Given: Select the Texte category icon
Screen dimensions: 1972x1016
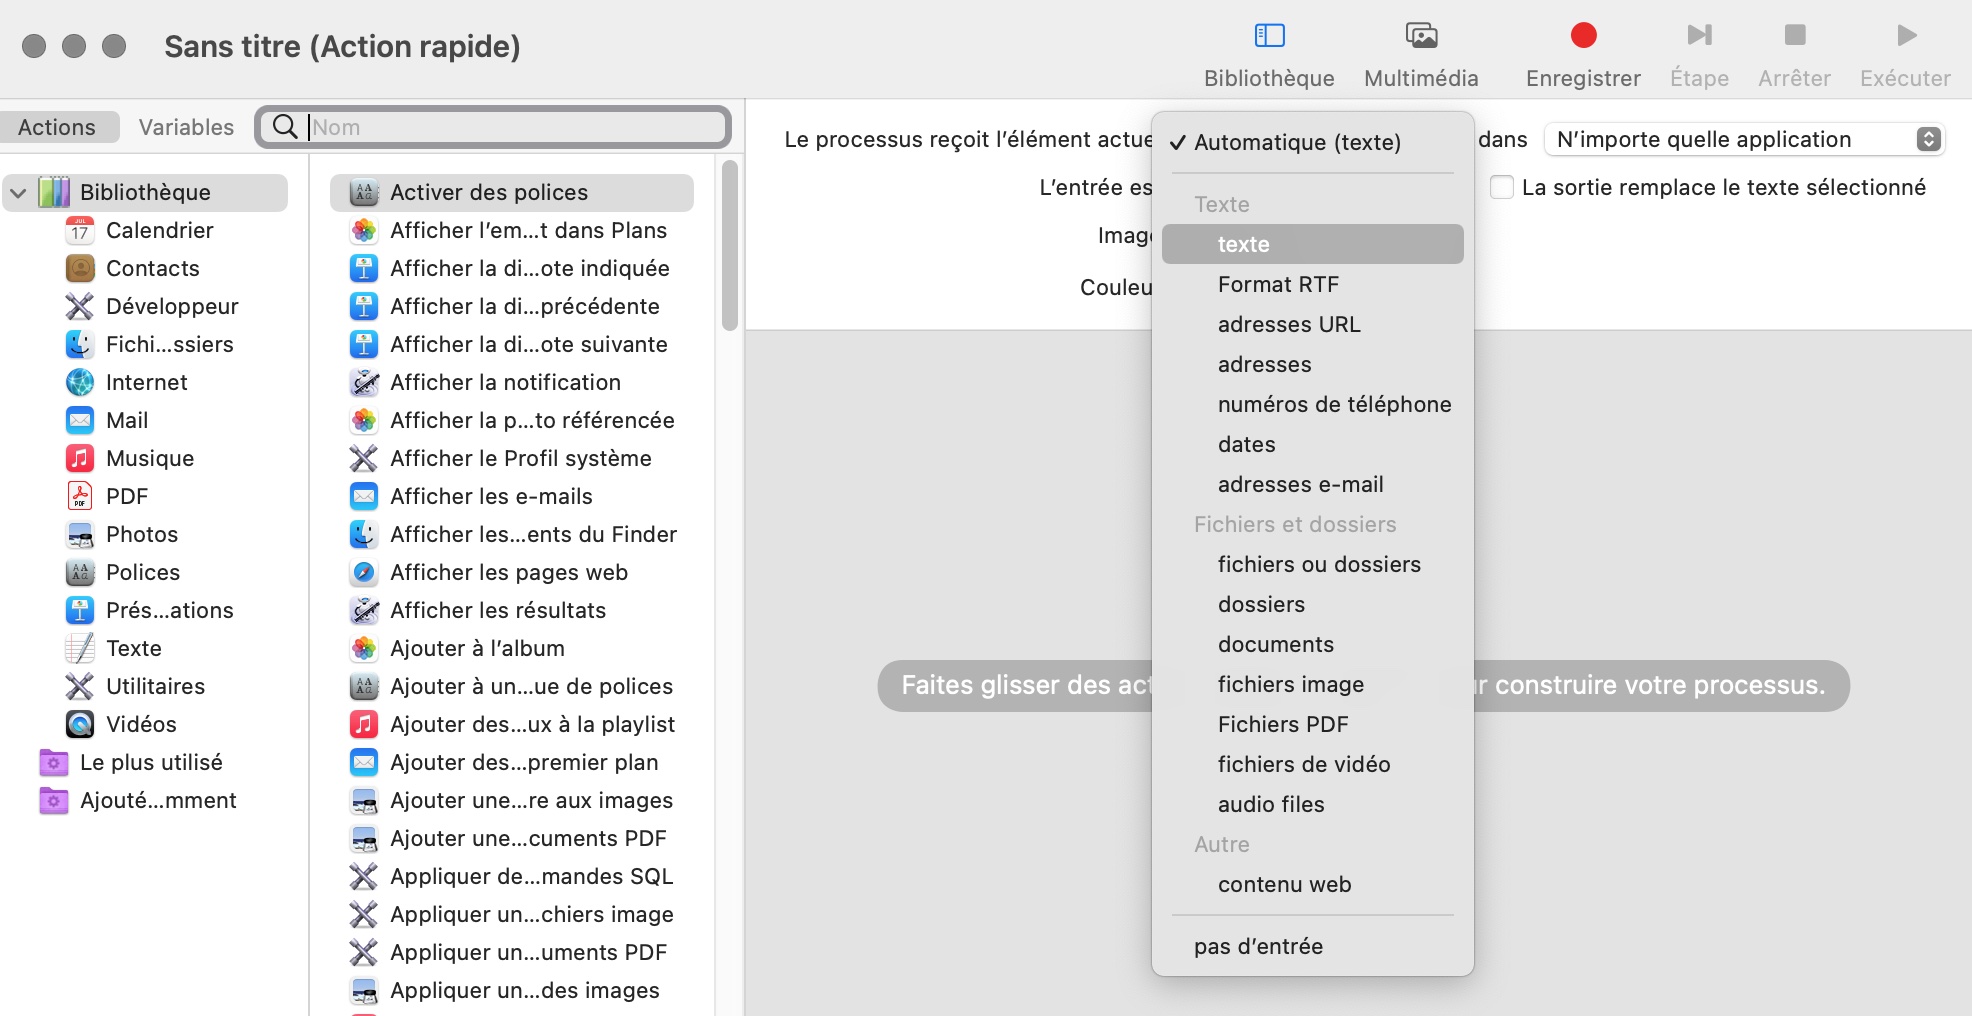Looking at the screenshot, I should (x=80, y=649).
